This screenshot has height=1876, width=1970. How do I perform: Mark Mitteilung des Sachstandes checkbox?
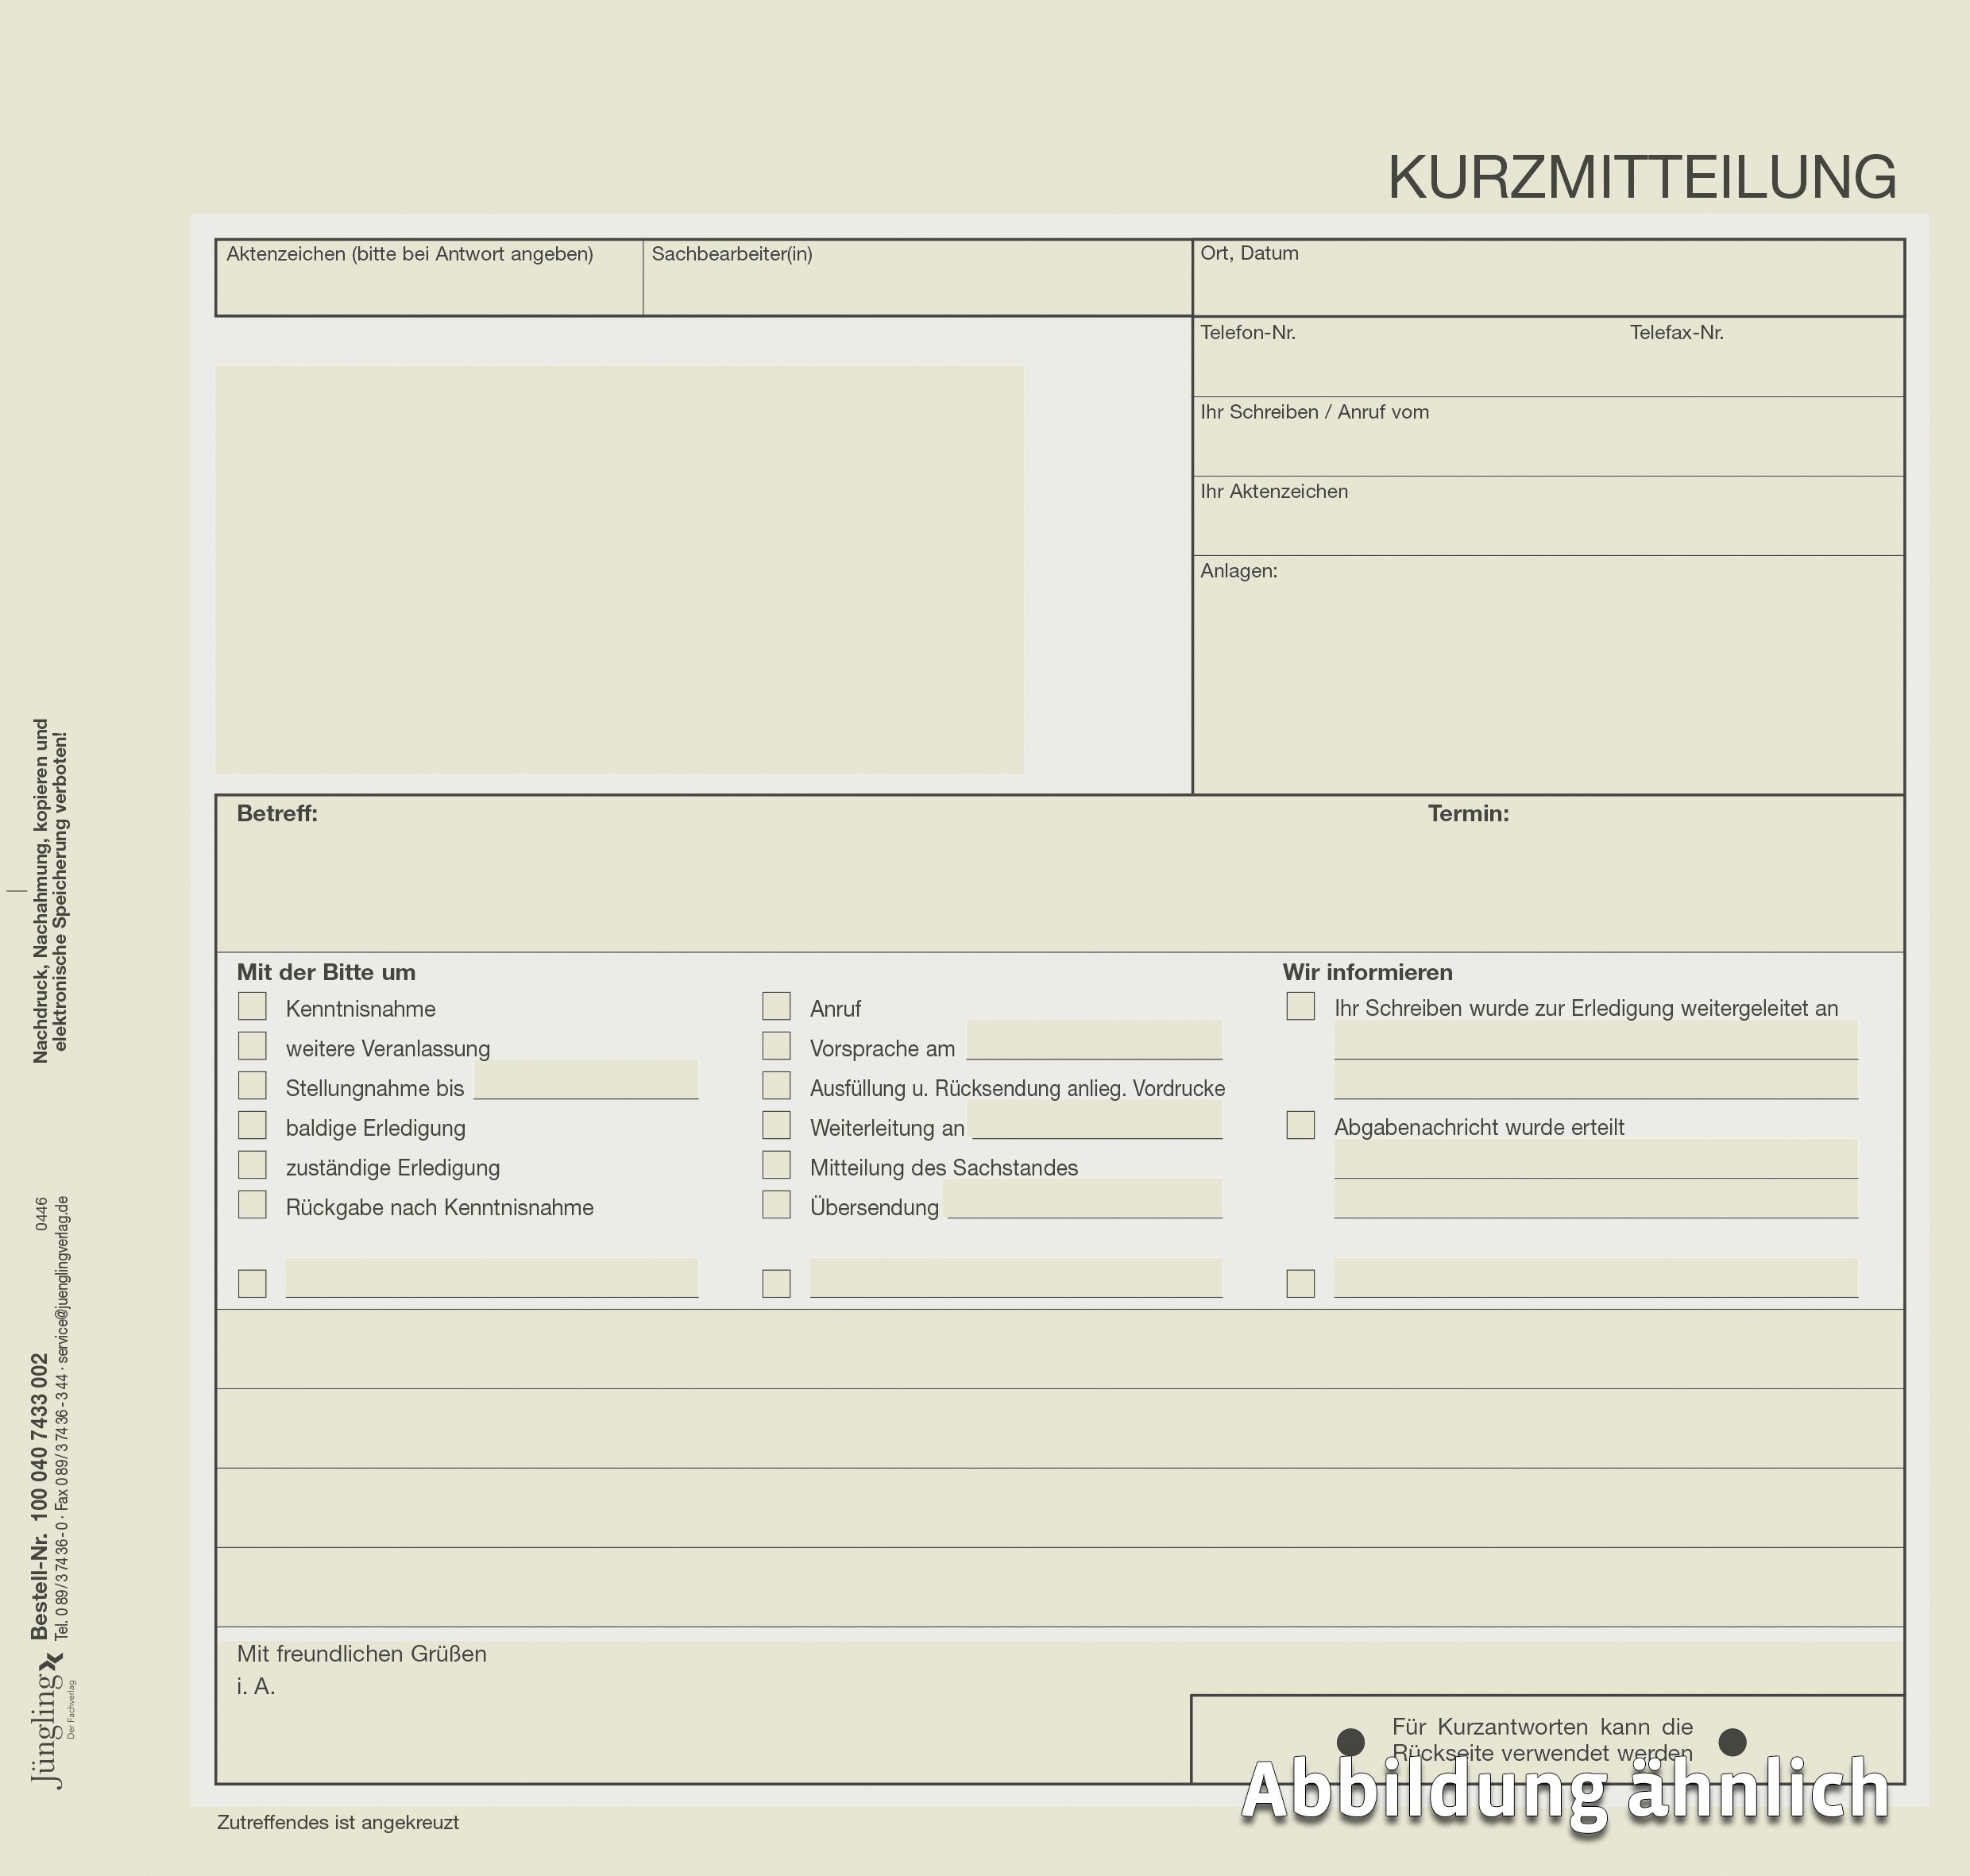click(x=776, y=1165)
